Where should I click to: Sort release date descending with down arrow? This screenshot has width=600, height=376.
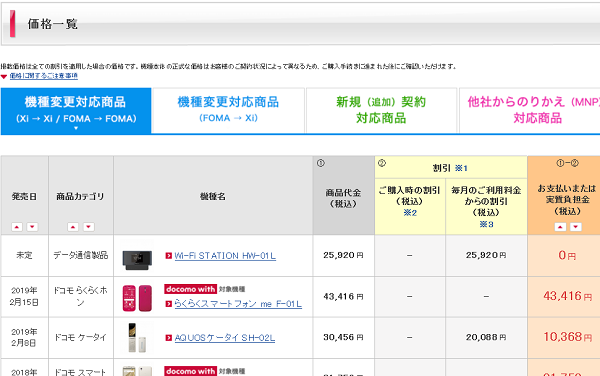(x=32, y=227)
